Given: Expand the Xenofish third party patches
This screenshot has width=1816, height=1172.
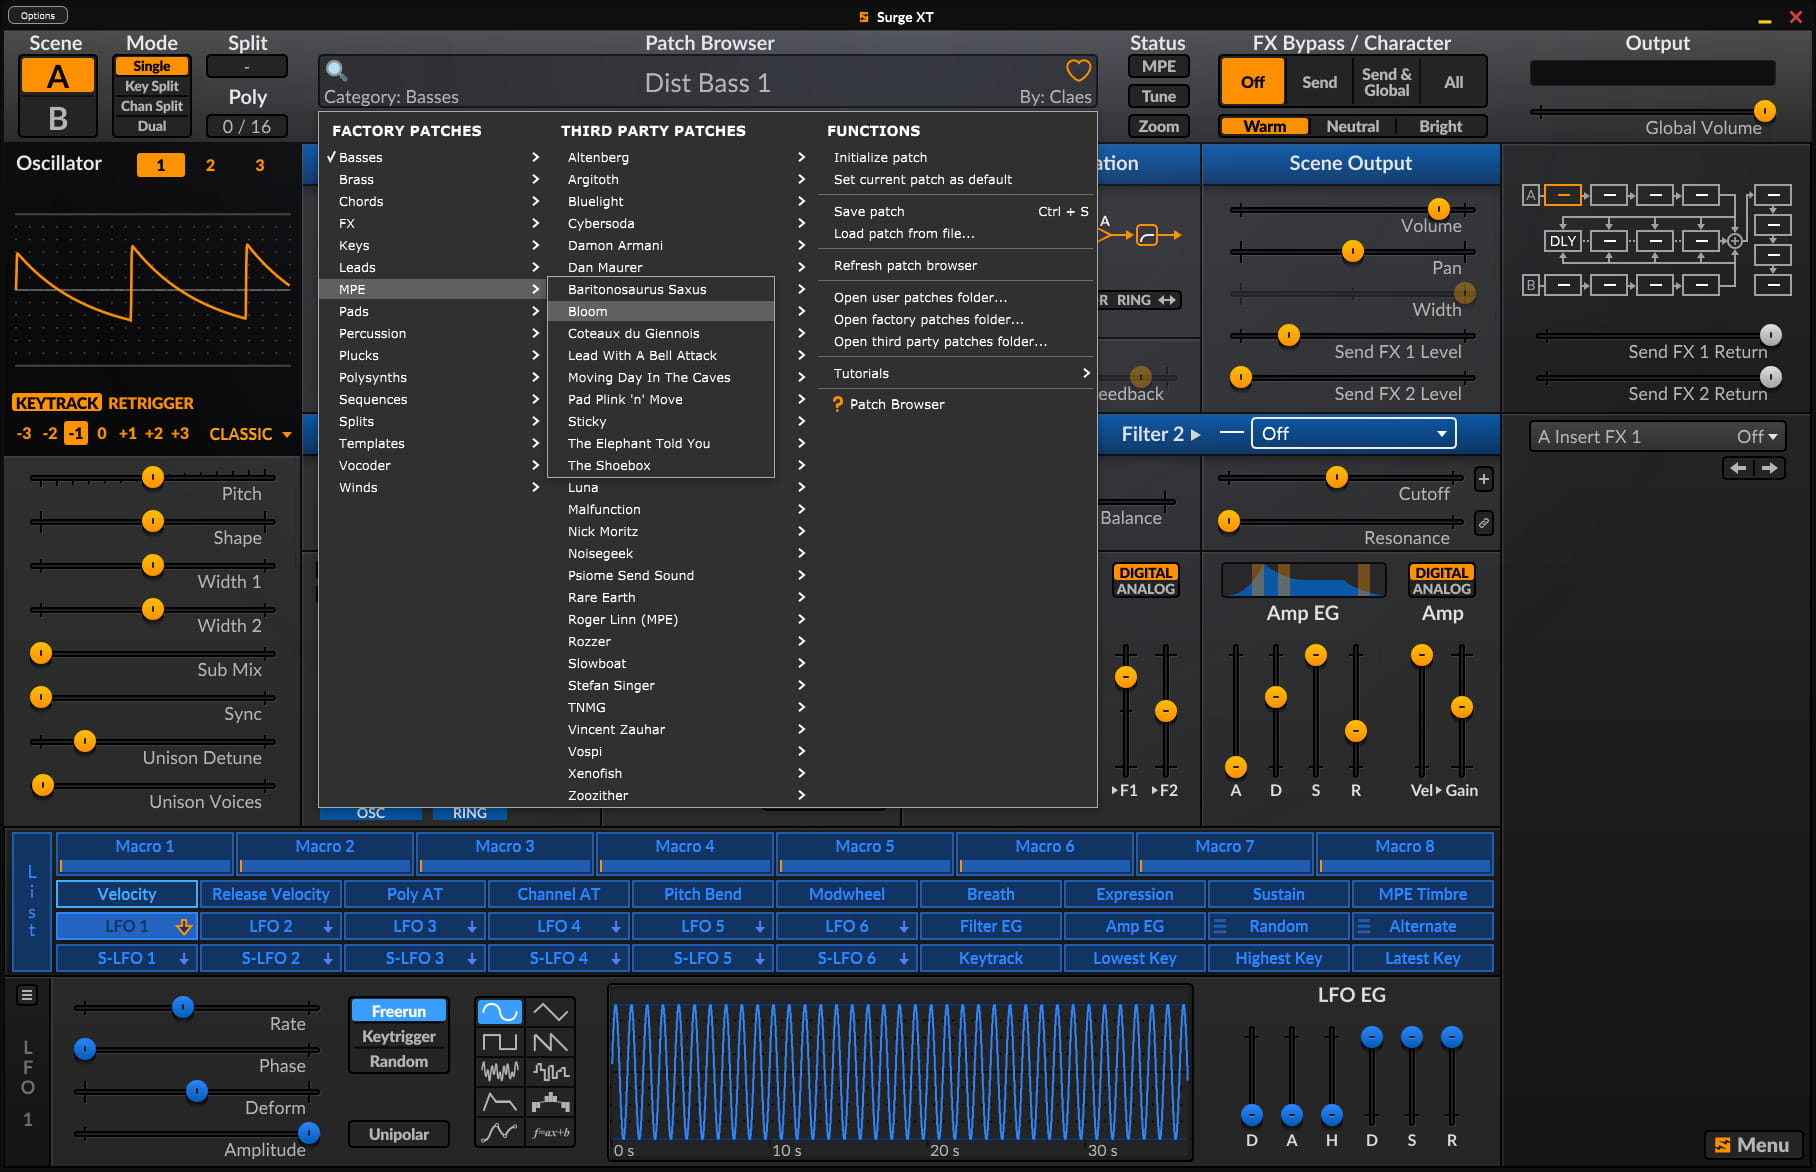Looking at the screenshot, I should pyautogui.click(x=685, y=773).
